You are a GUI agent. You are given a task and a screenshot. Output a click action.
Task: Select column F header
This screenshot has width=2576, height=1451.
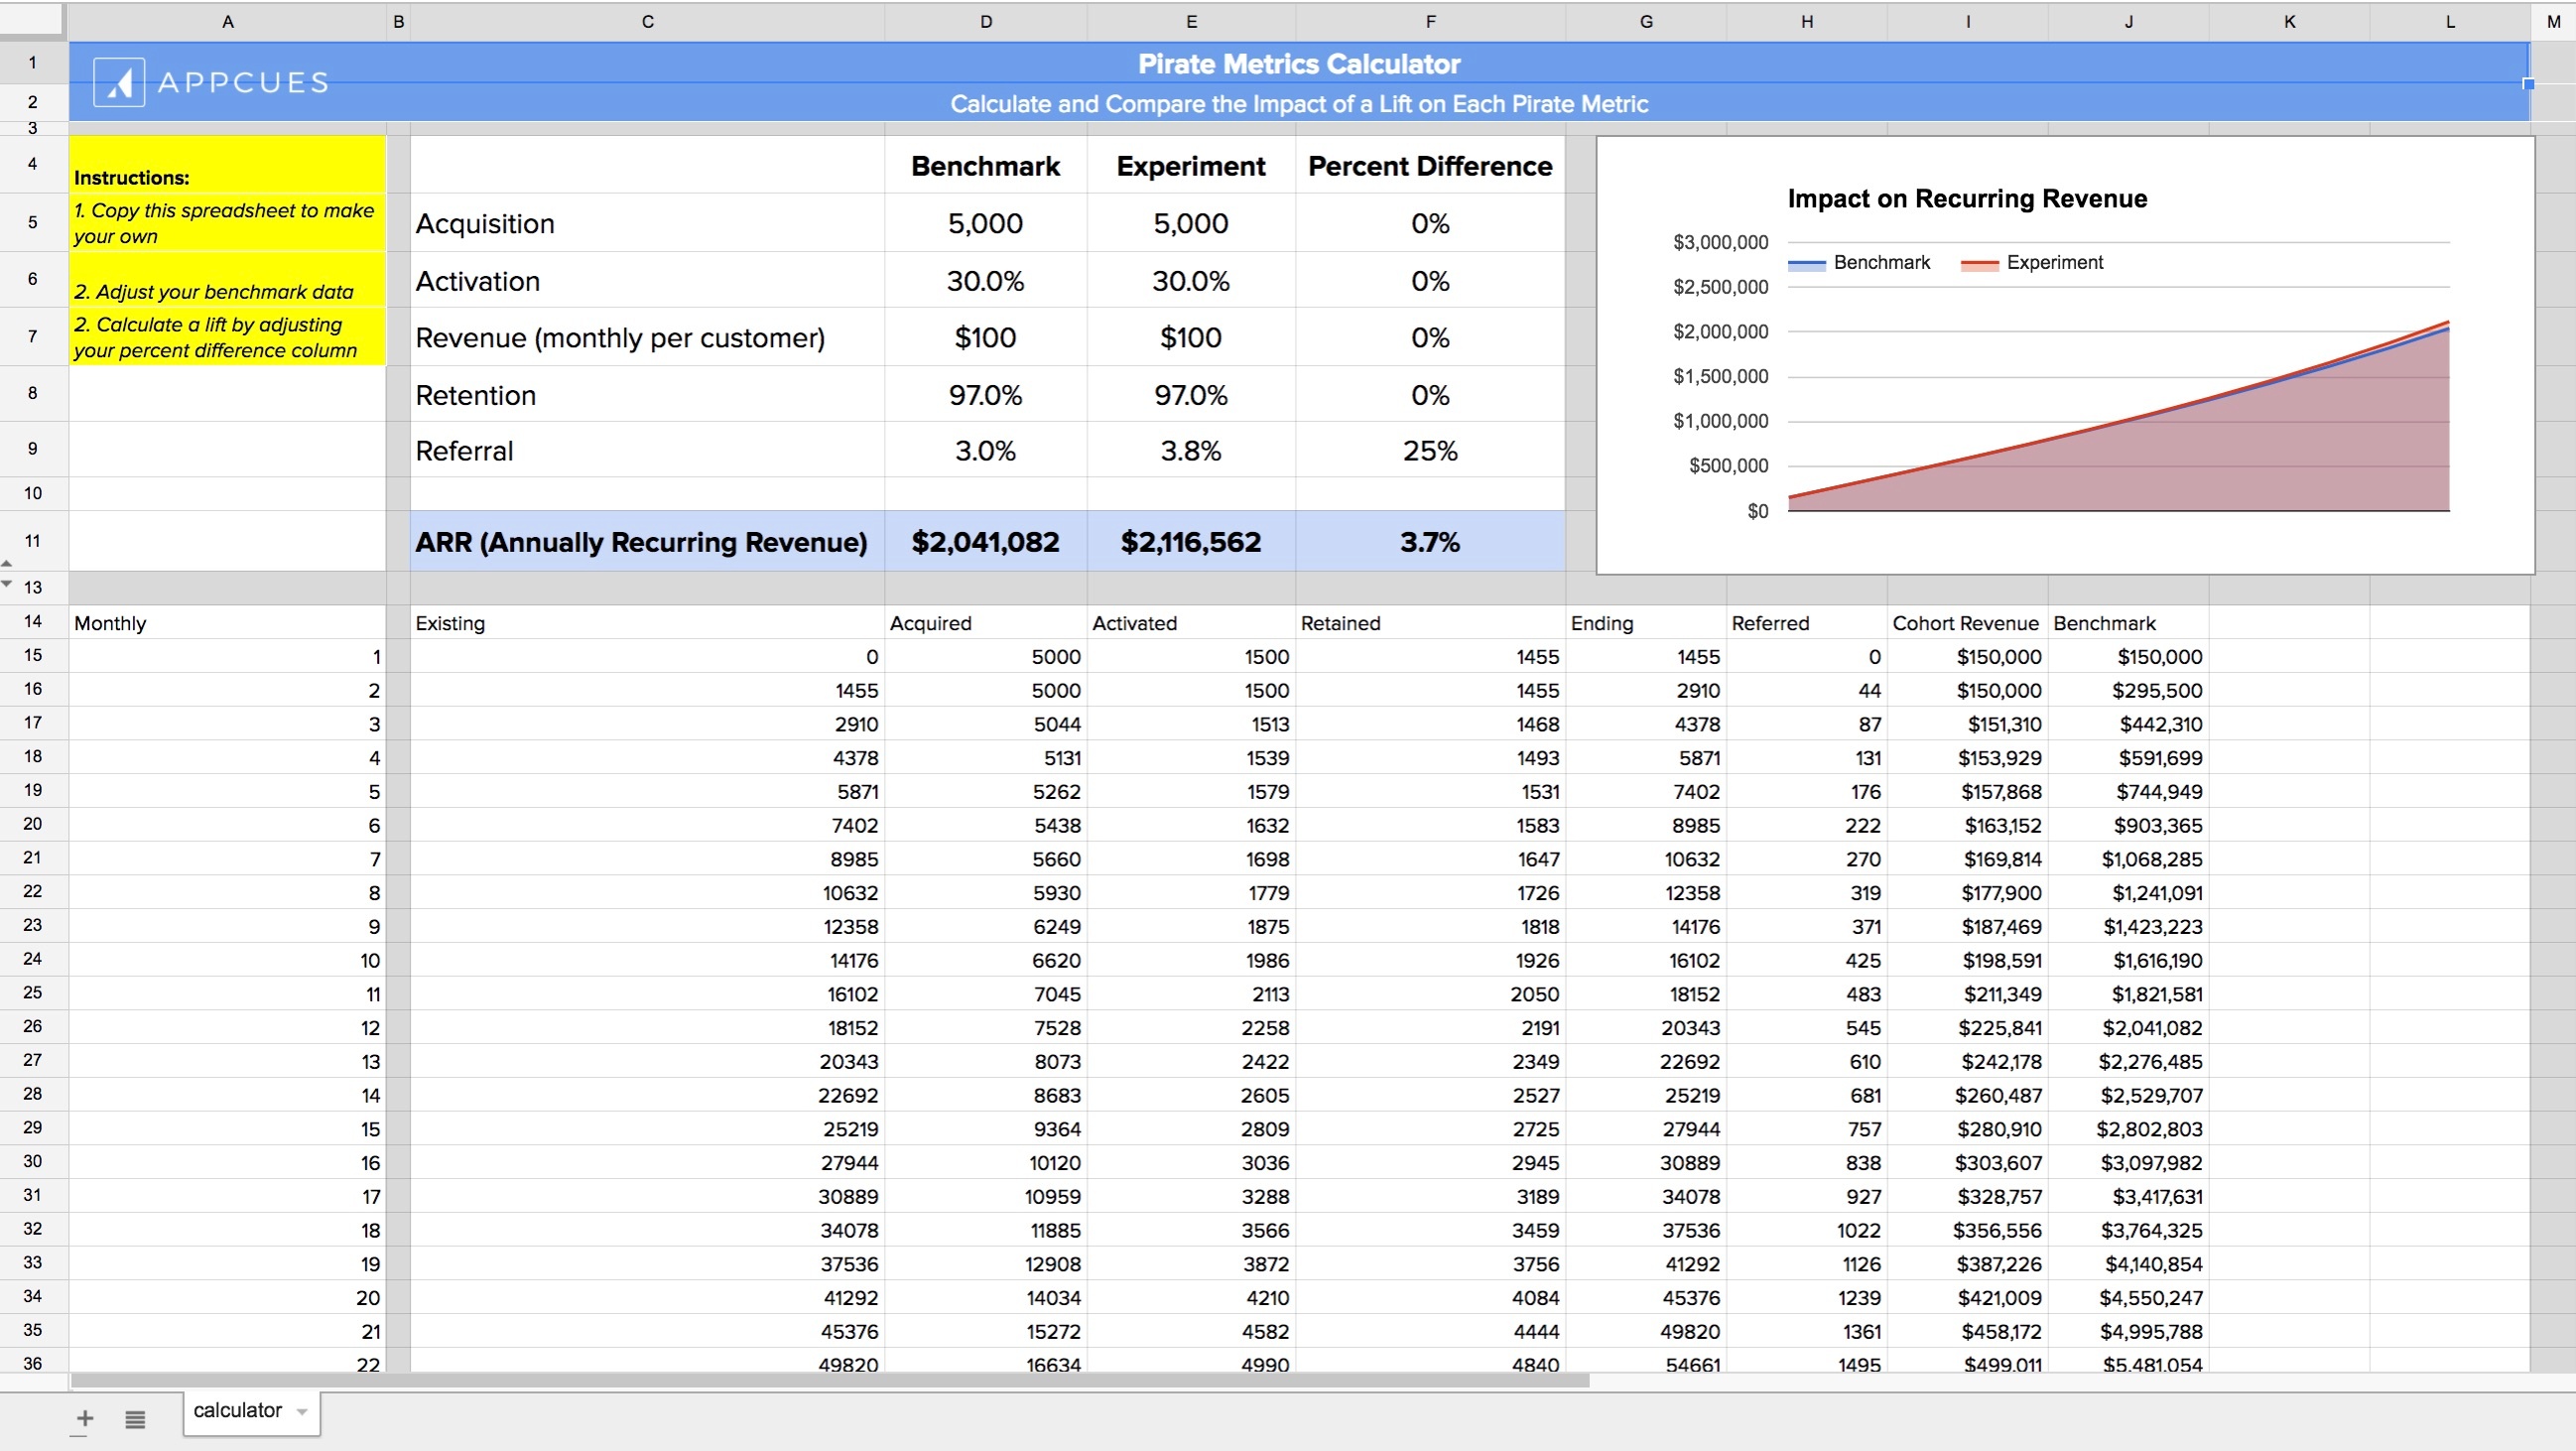pyautogui.click(x=1430, y=21)
